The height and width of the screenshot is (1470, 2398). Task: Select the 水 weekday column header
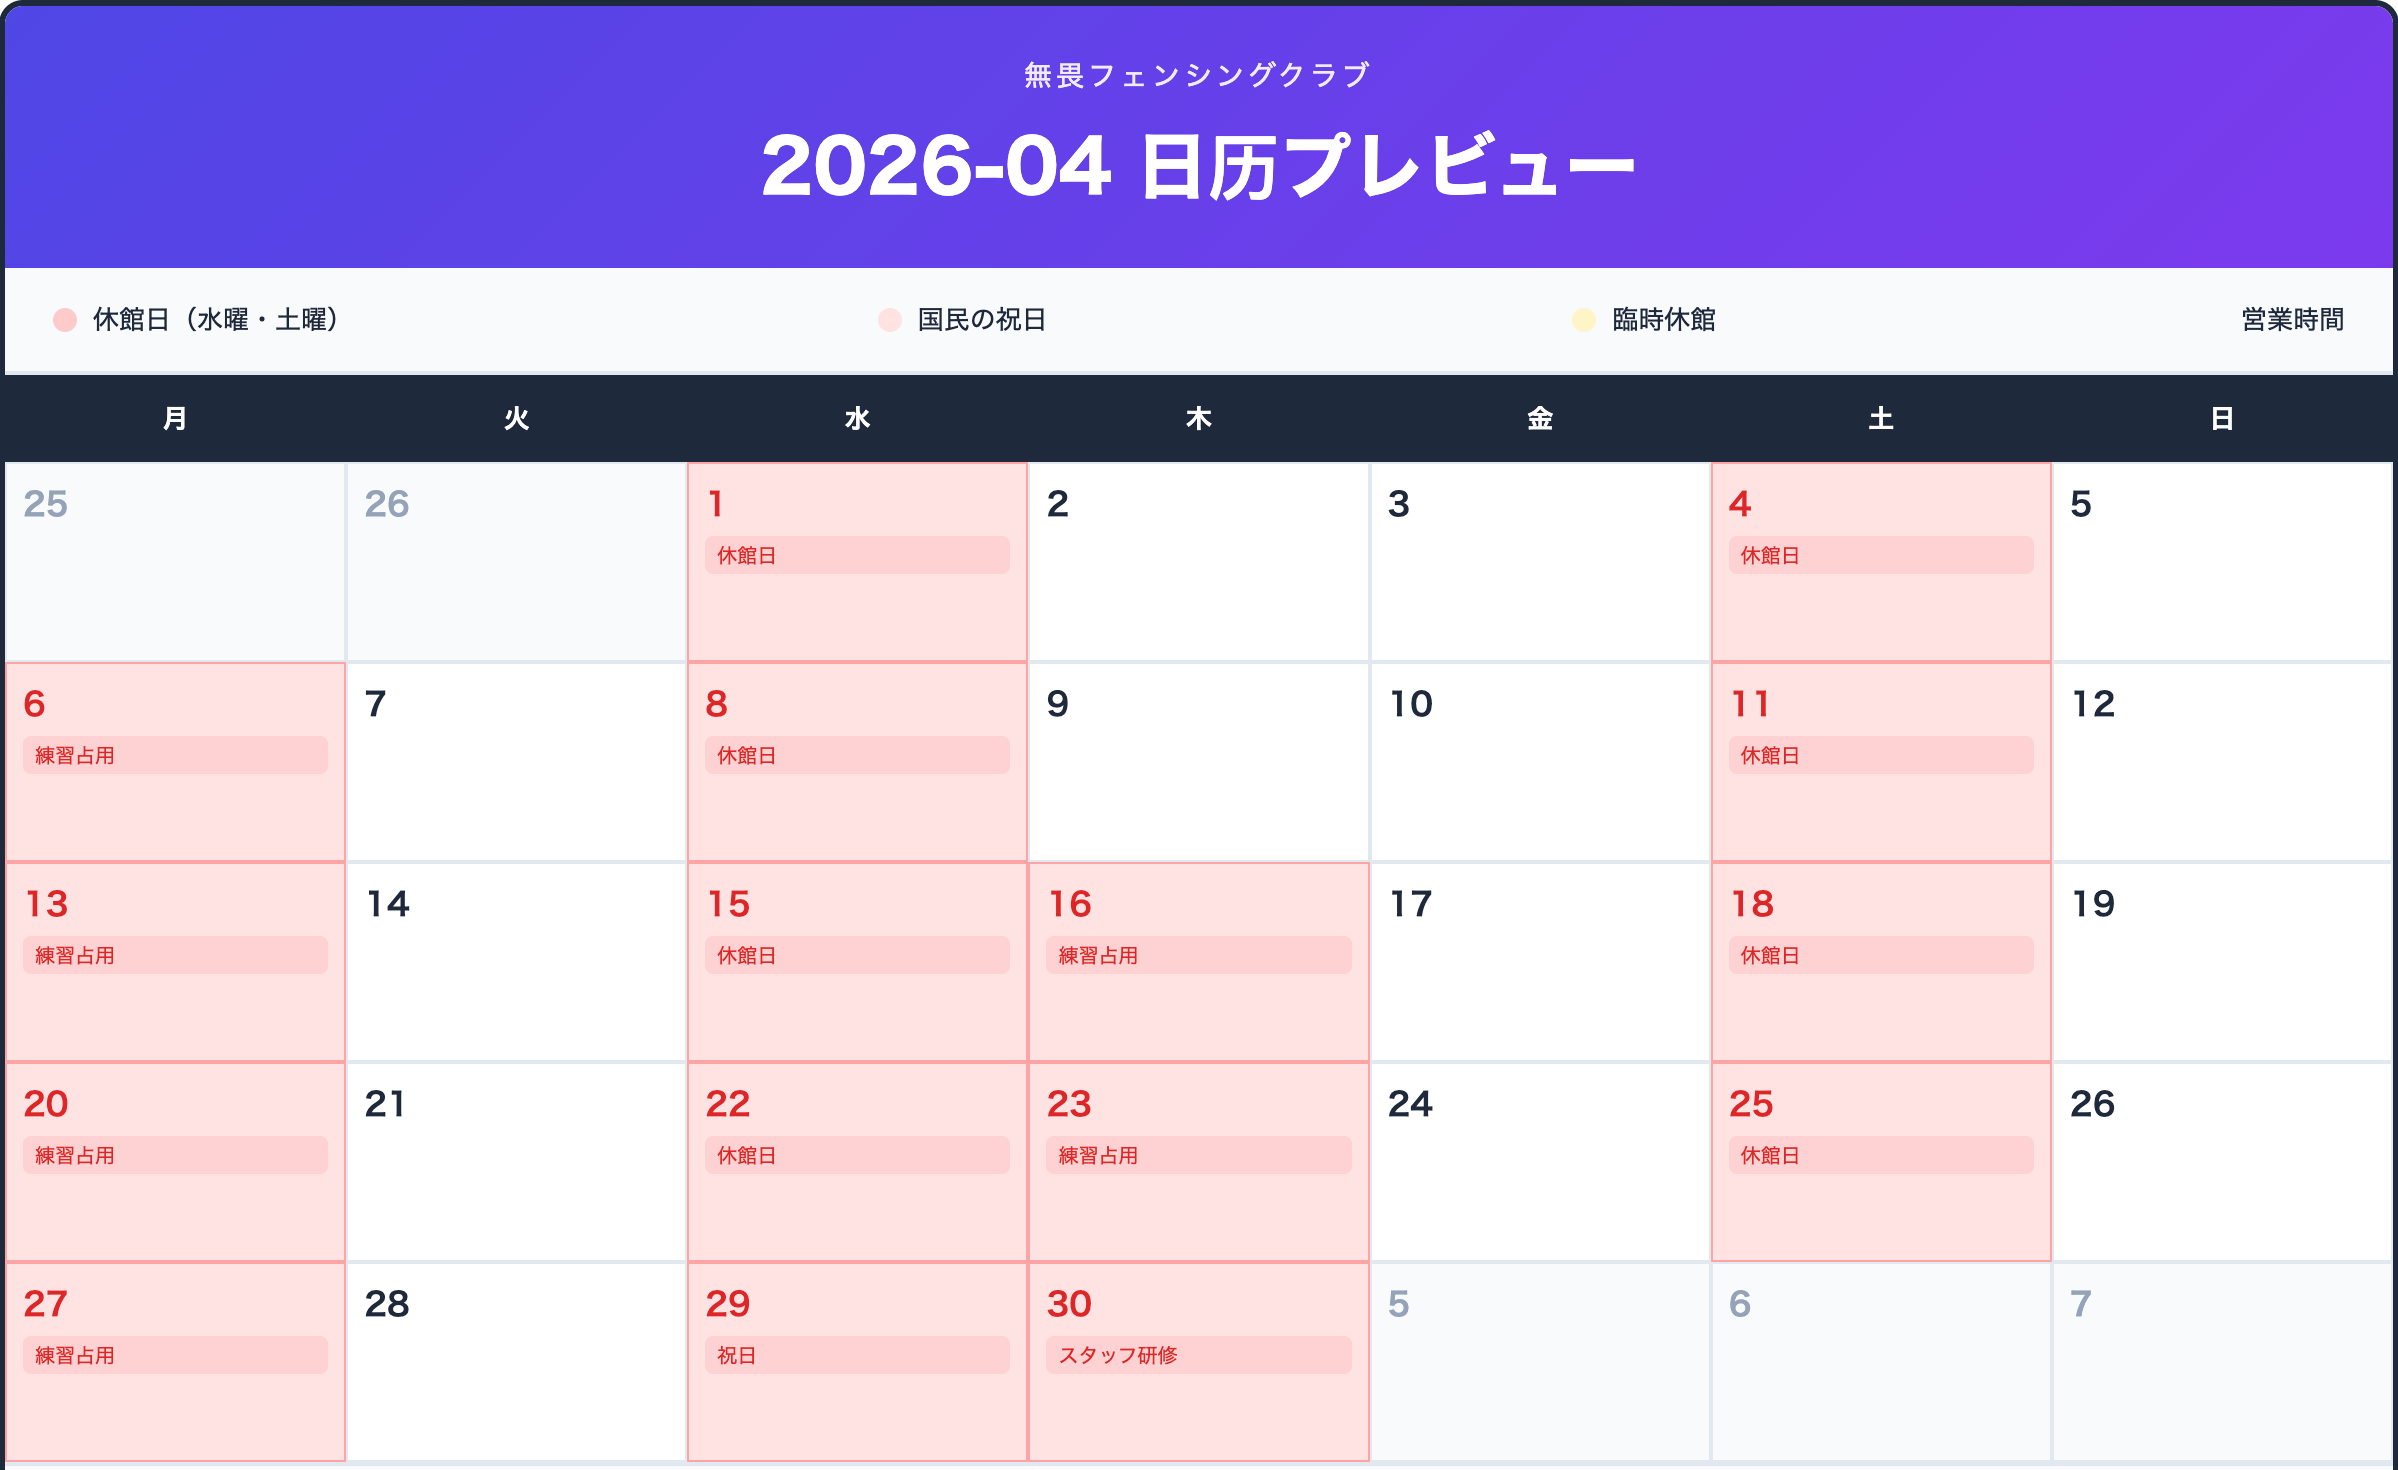click(x=857, y=419)
